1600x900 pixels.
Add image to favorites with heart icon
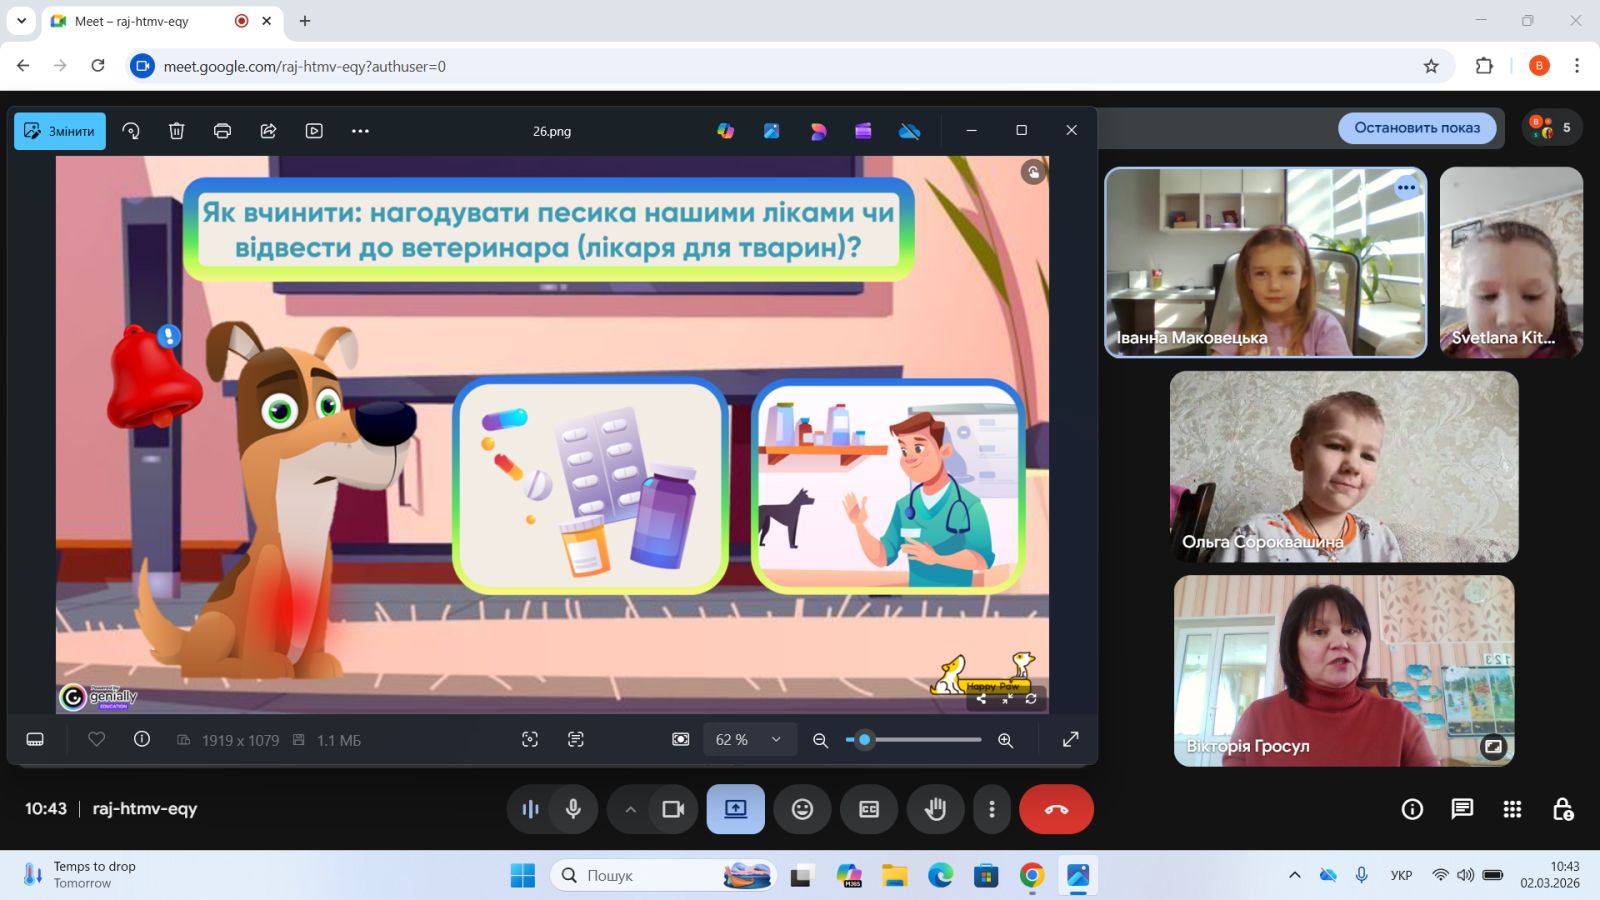[x=96, y=740]
